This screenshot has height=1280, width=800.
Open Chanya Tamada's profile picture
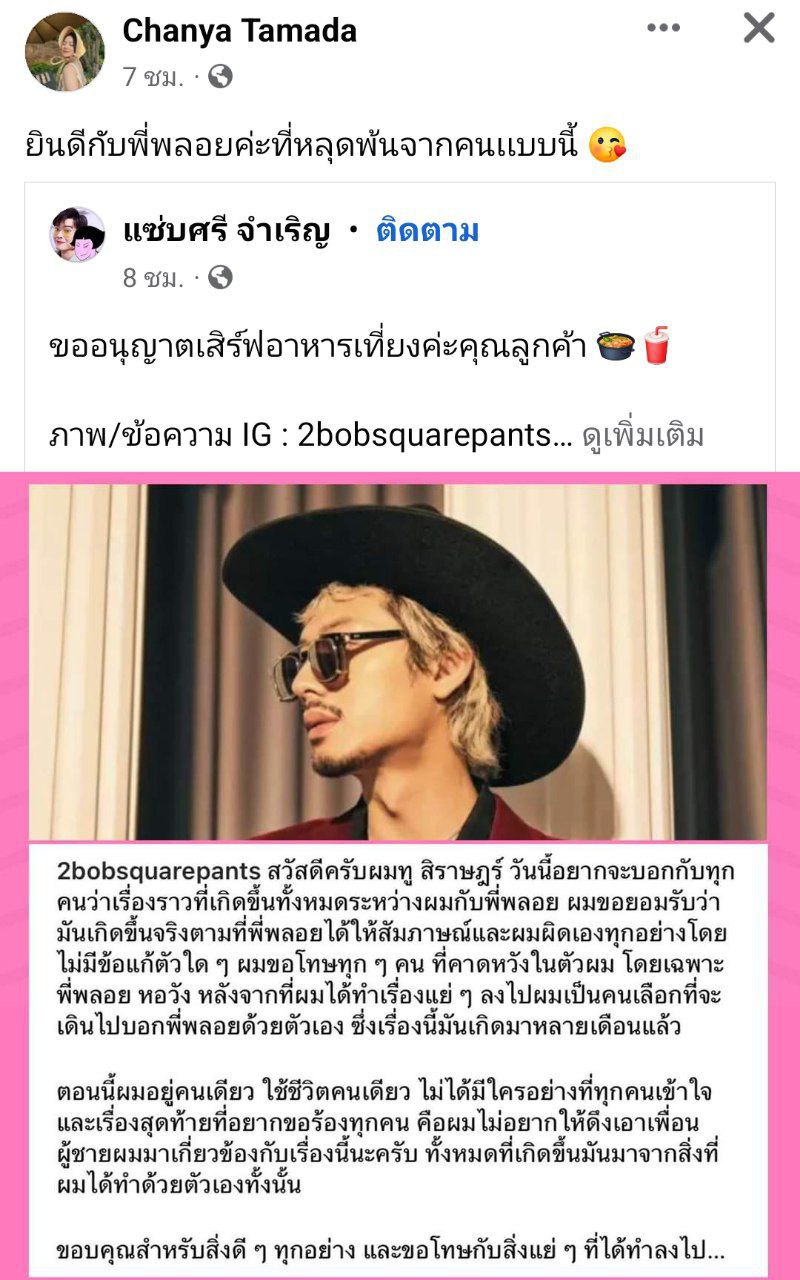tap(64, 52)
